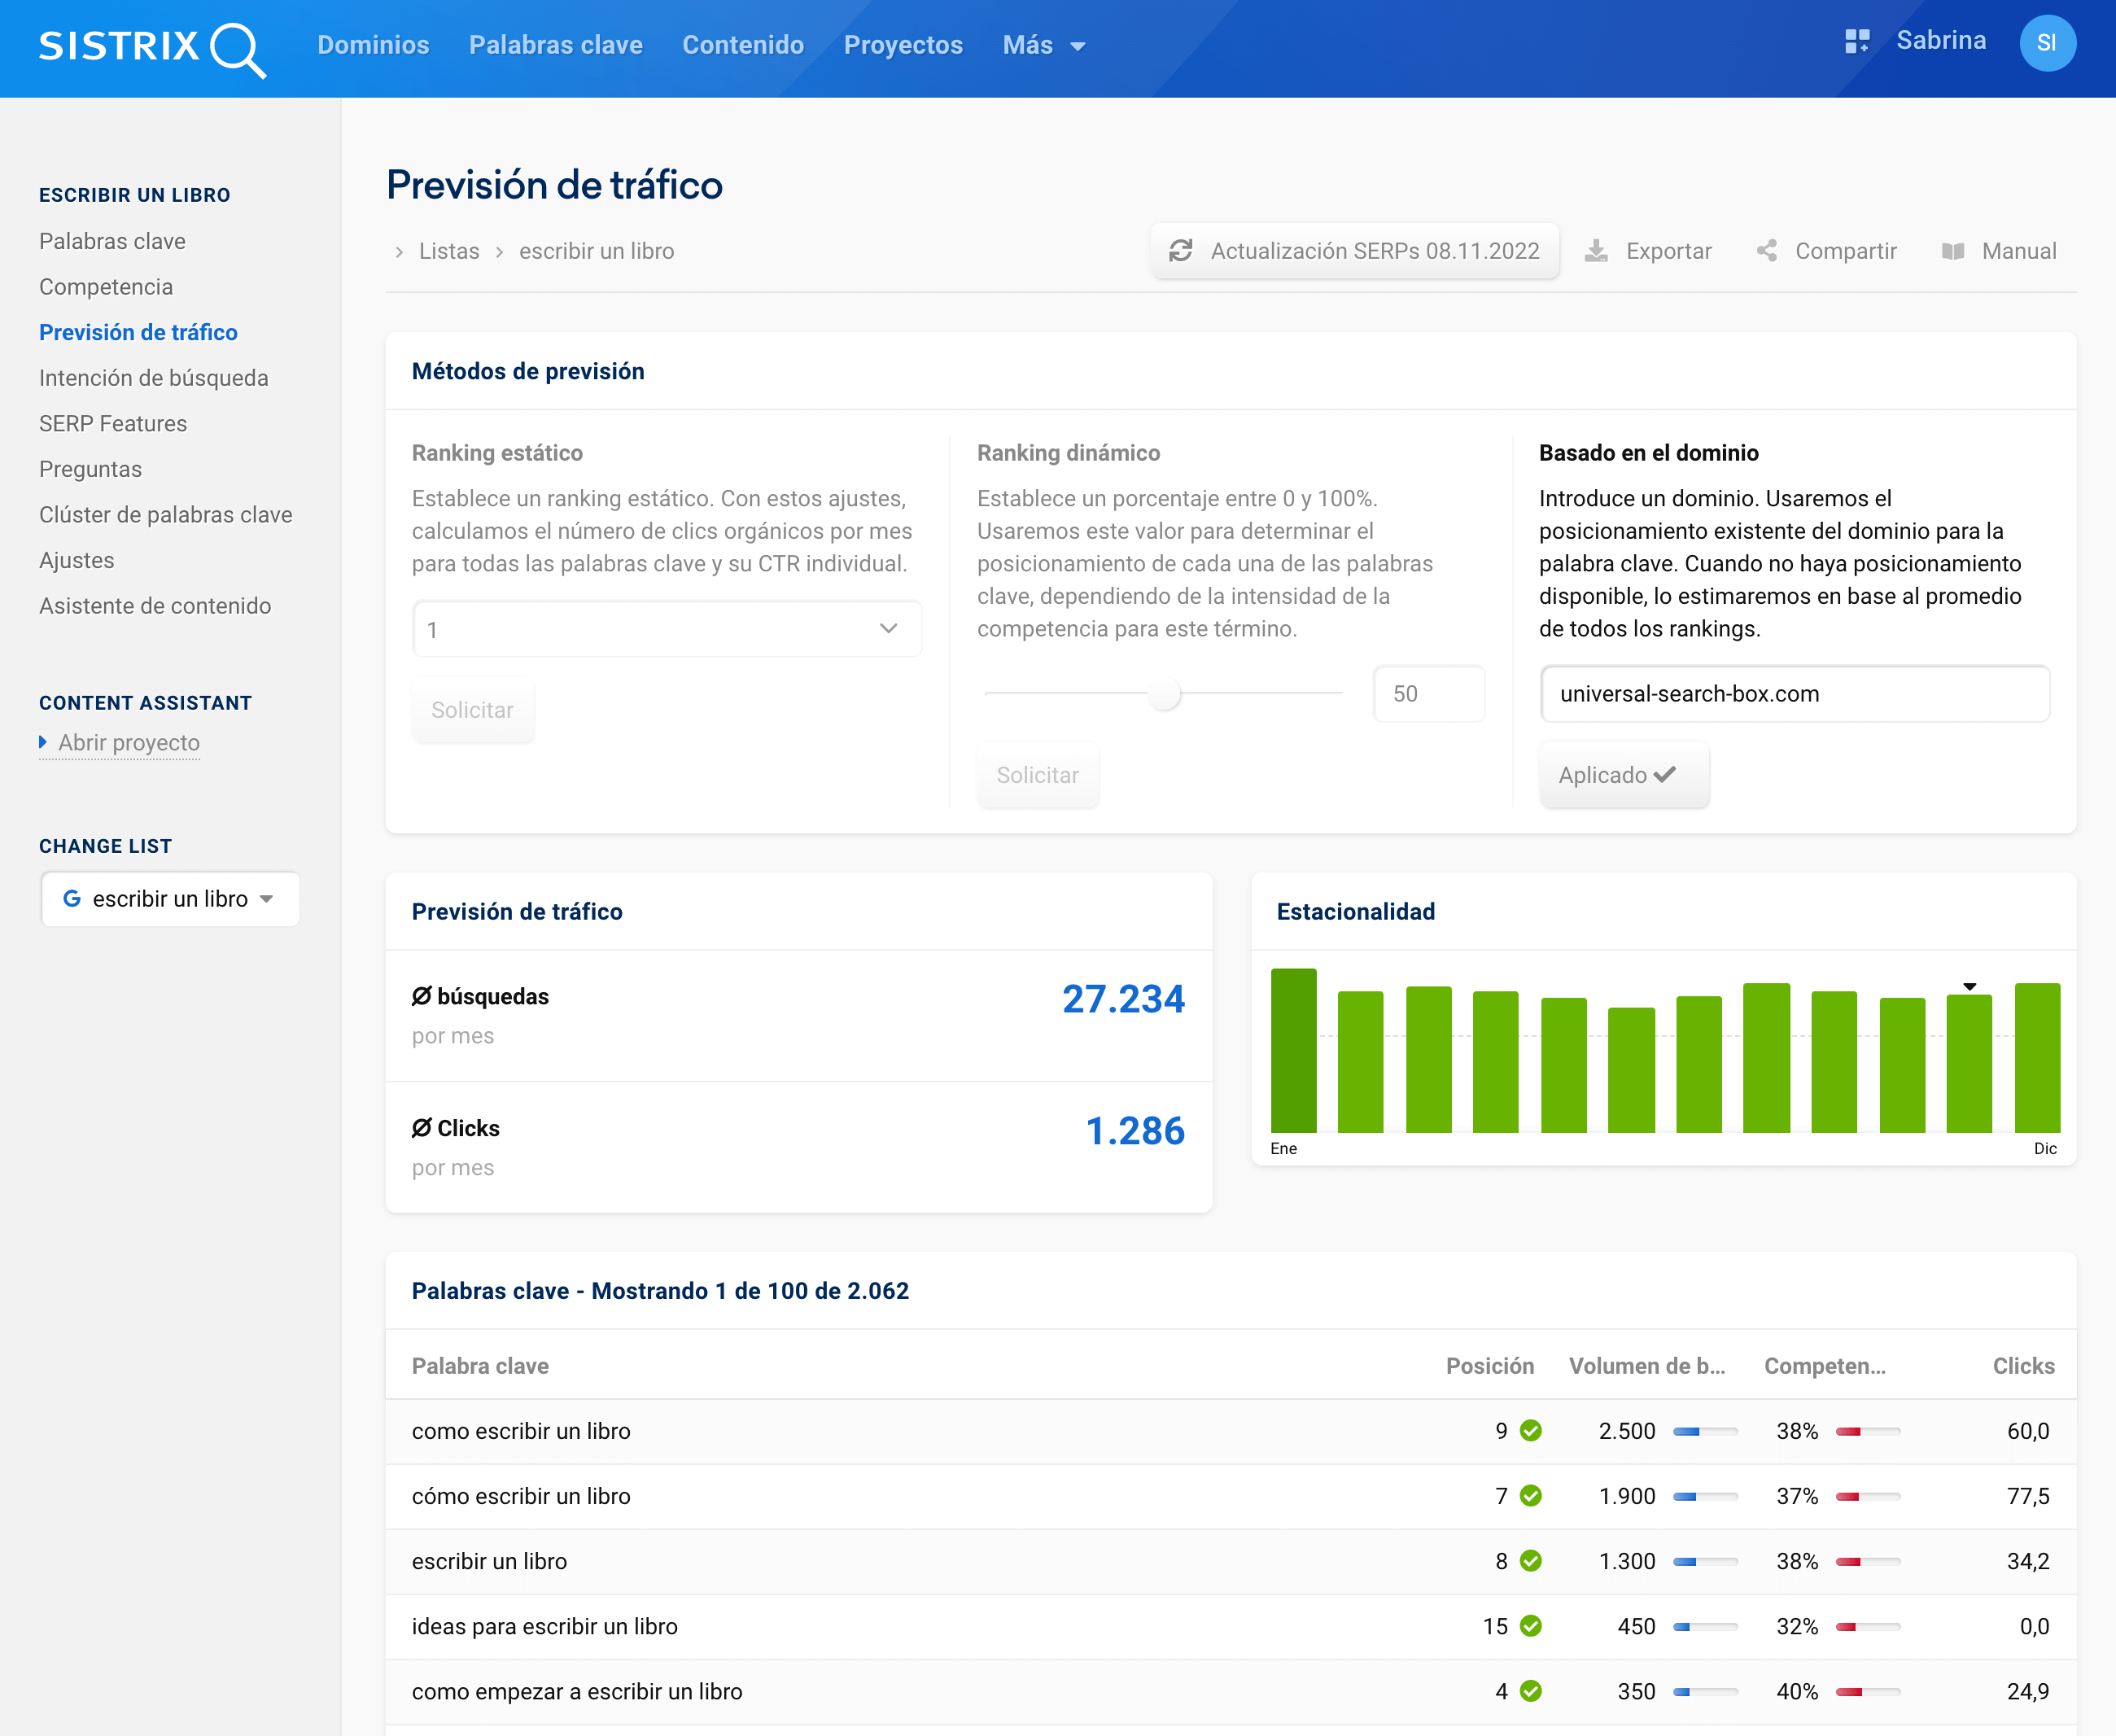Click the SI user avatar
Viewport: 2116px width, 1736px height.
click(2046, 43)
